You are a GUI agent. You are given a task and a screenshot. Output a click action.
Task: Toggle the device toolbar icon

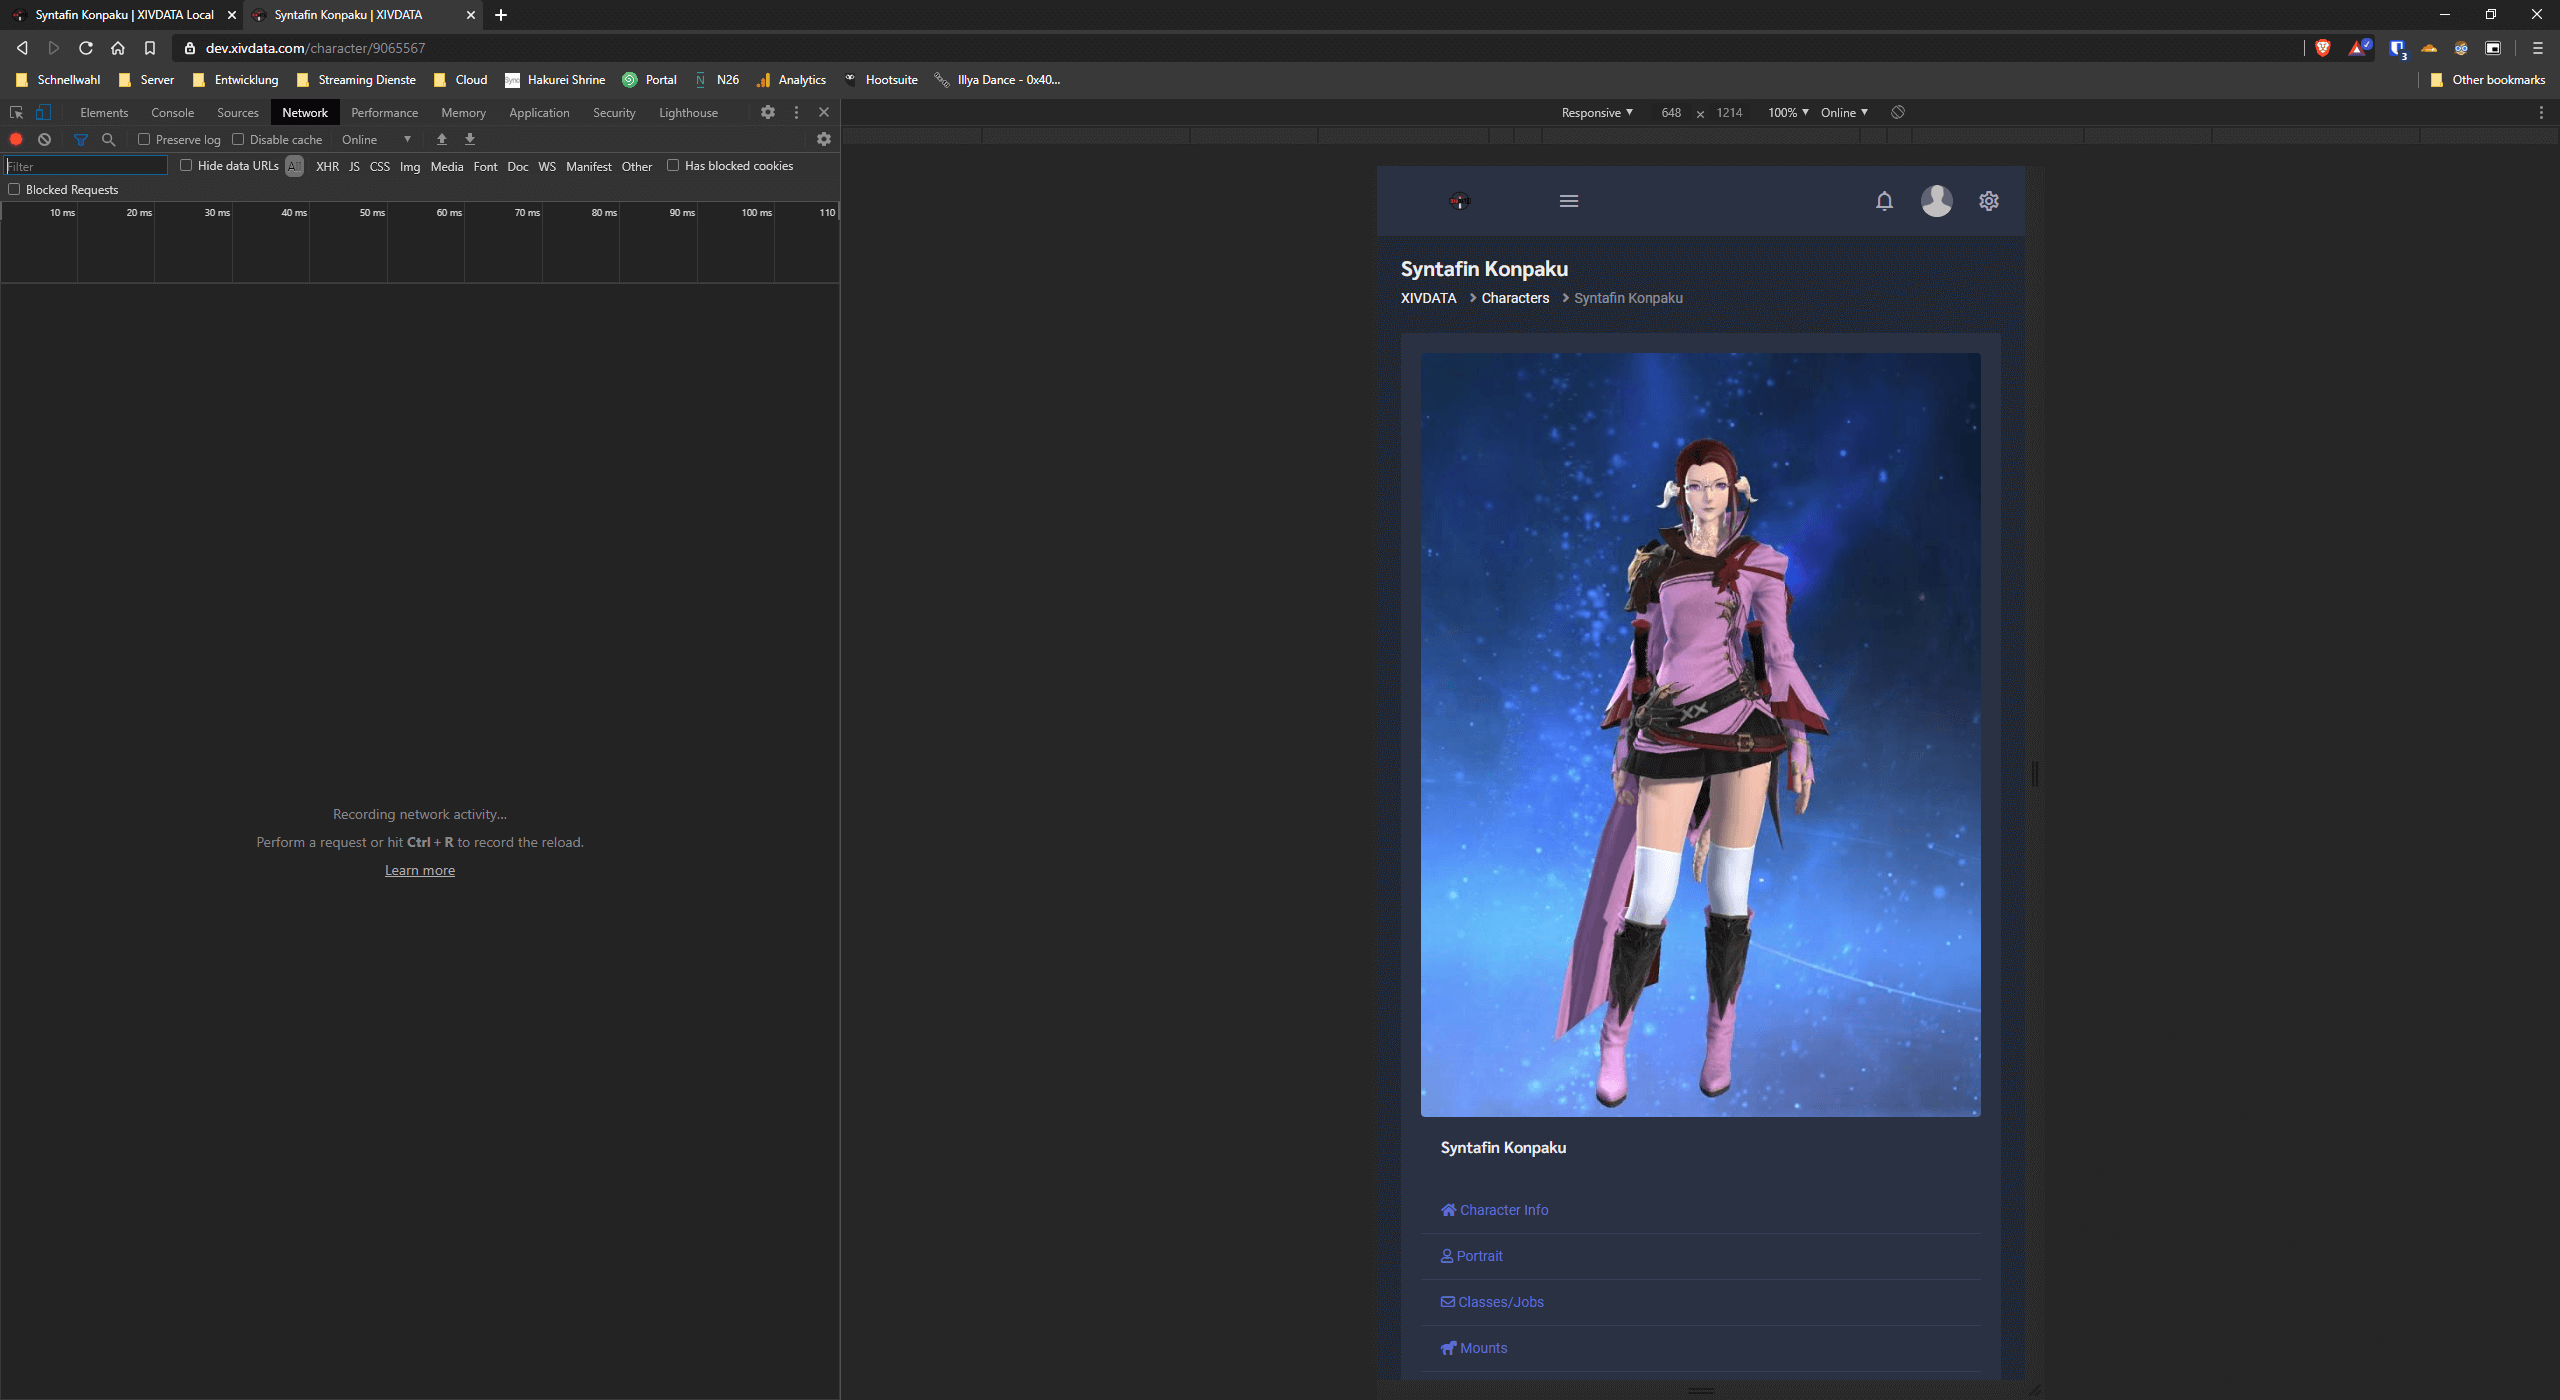pos(43,113)
